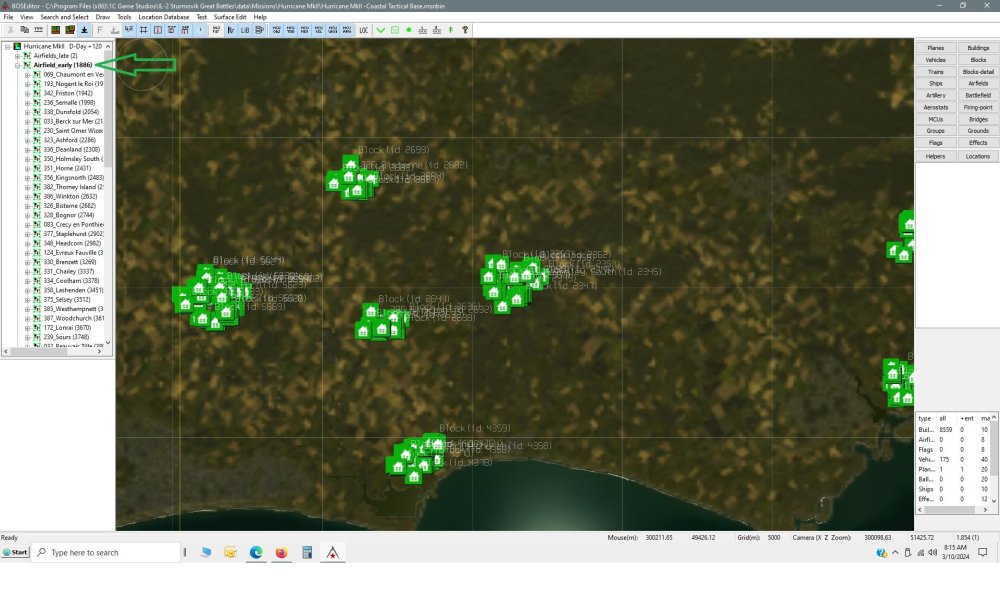
Task: Expand the 342_Friston tree node
Action: click(x=27, y=93)
